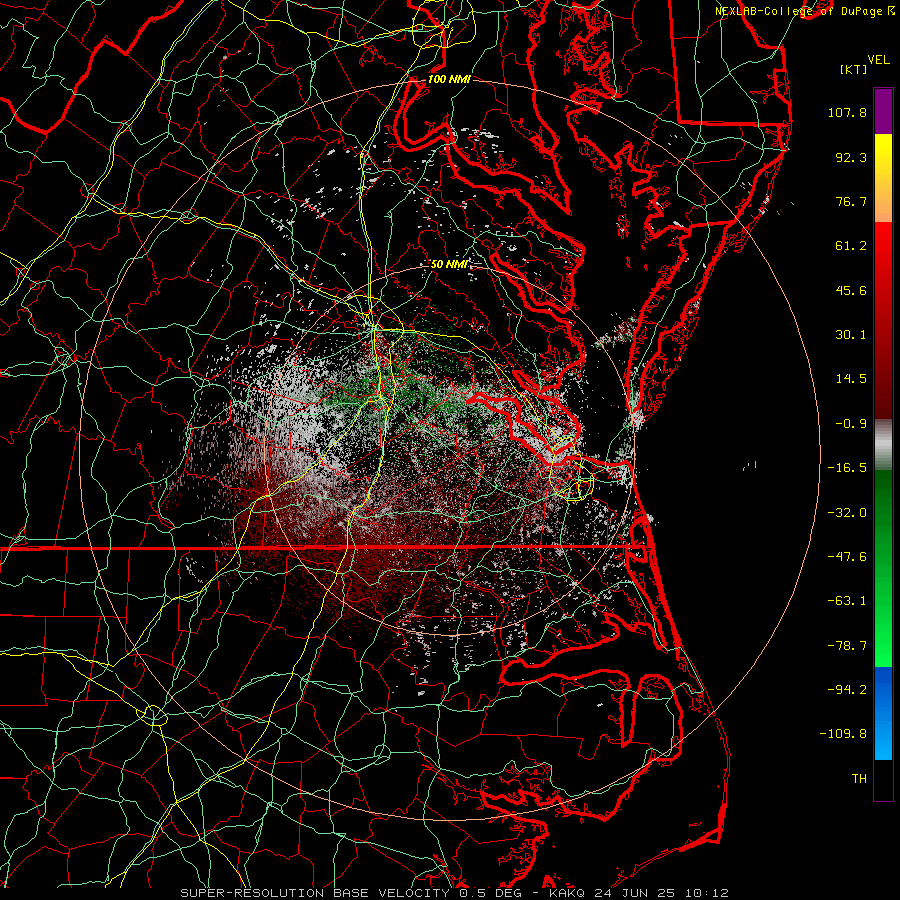
Task: Click the 50 NMI range ring label
Action: pos(449,265)
